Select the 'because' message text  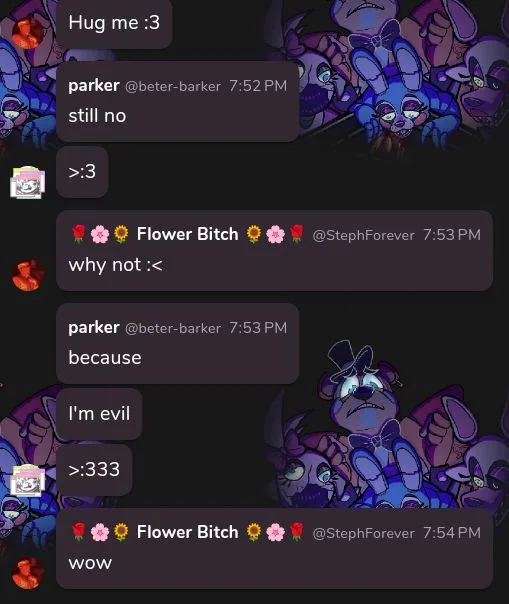click(x=105, y=358)
